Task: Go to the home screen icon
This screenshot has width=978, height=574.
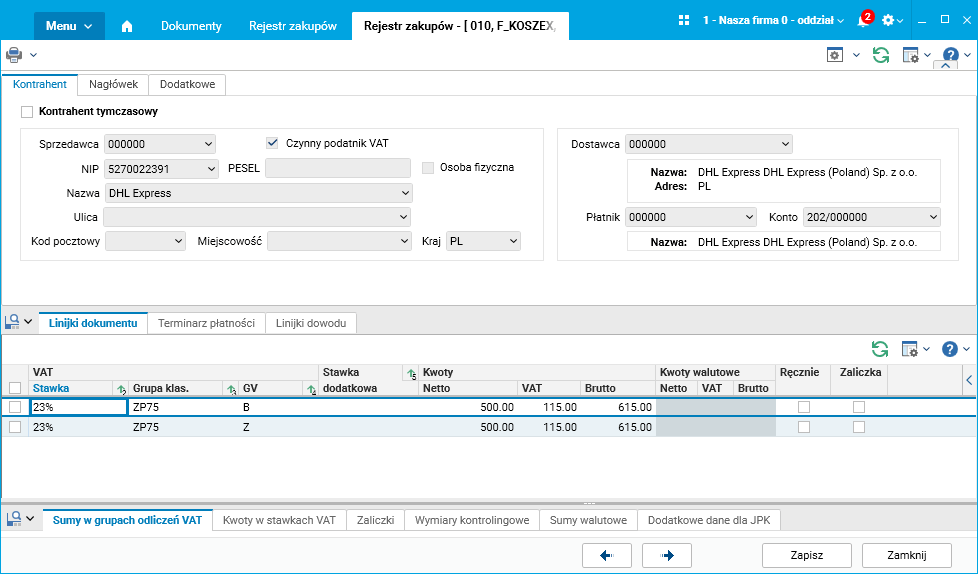Action: [127, 26]
